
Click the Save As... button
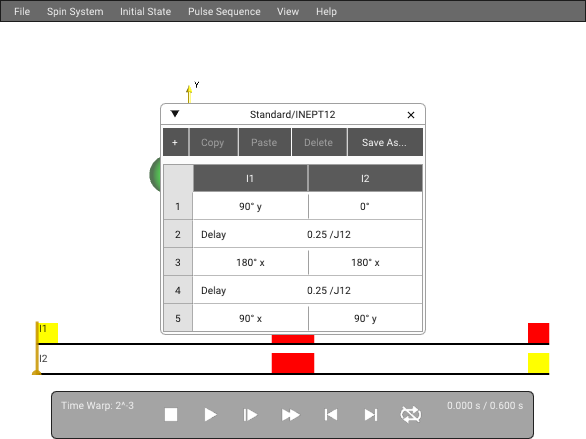[385, 142]
